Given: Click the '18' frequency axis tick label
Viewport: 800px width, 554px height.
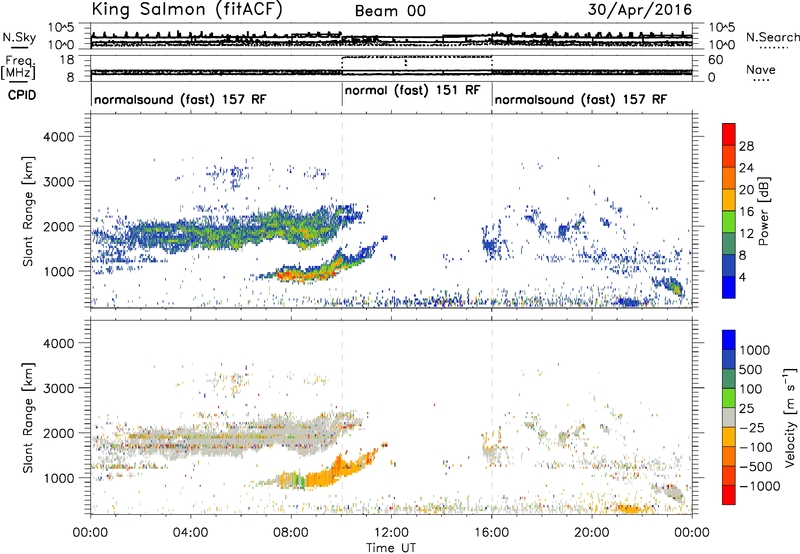Looking at the screenshot, I should [67, 60].
